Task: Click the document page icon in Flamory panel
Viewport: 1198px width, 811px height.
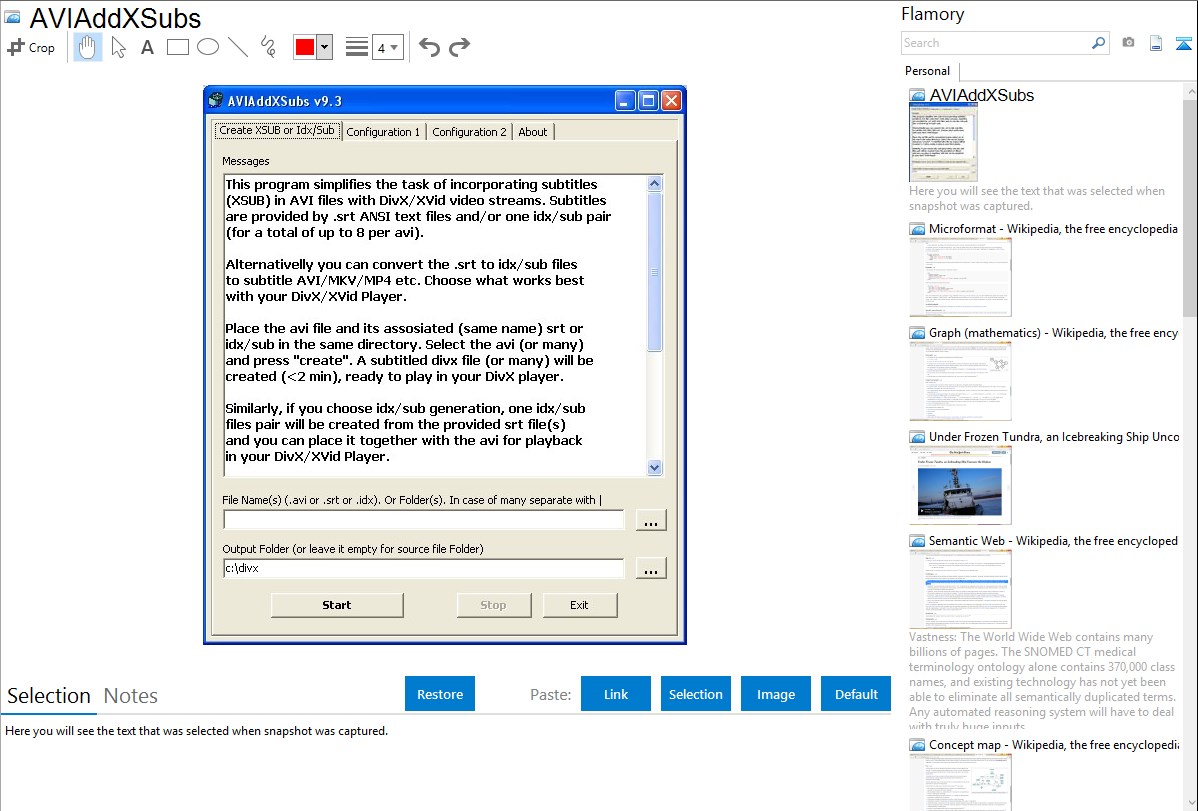Action: pyautogui.click(x=1156, y=43)
